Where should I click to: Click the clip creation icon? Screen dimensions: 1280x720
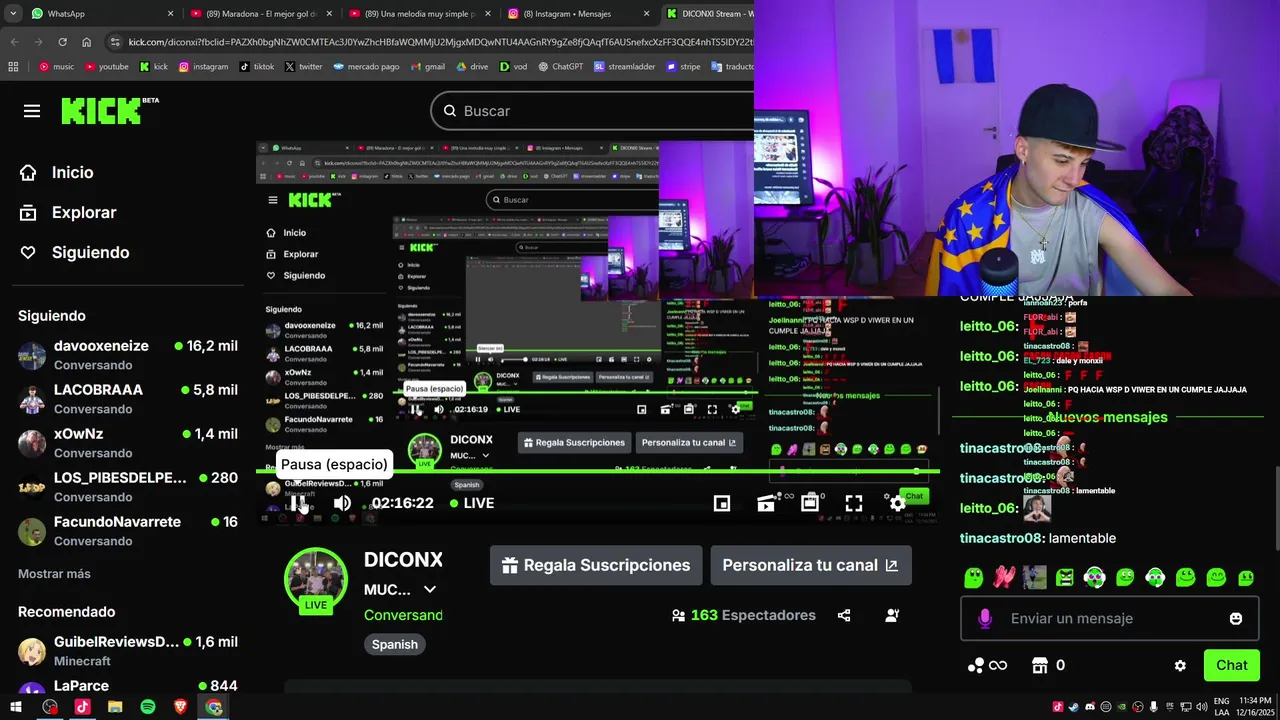(x=766, y=503)
